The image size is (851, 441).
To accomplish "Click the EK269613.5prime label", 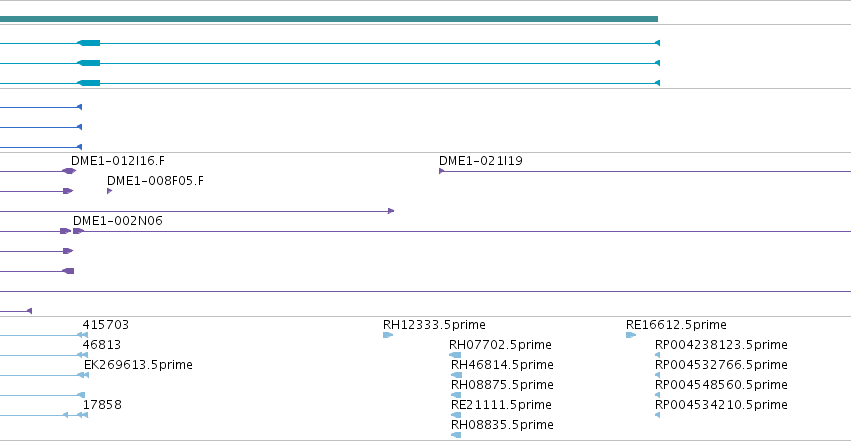I will pos(138,365).
